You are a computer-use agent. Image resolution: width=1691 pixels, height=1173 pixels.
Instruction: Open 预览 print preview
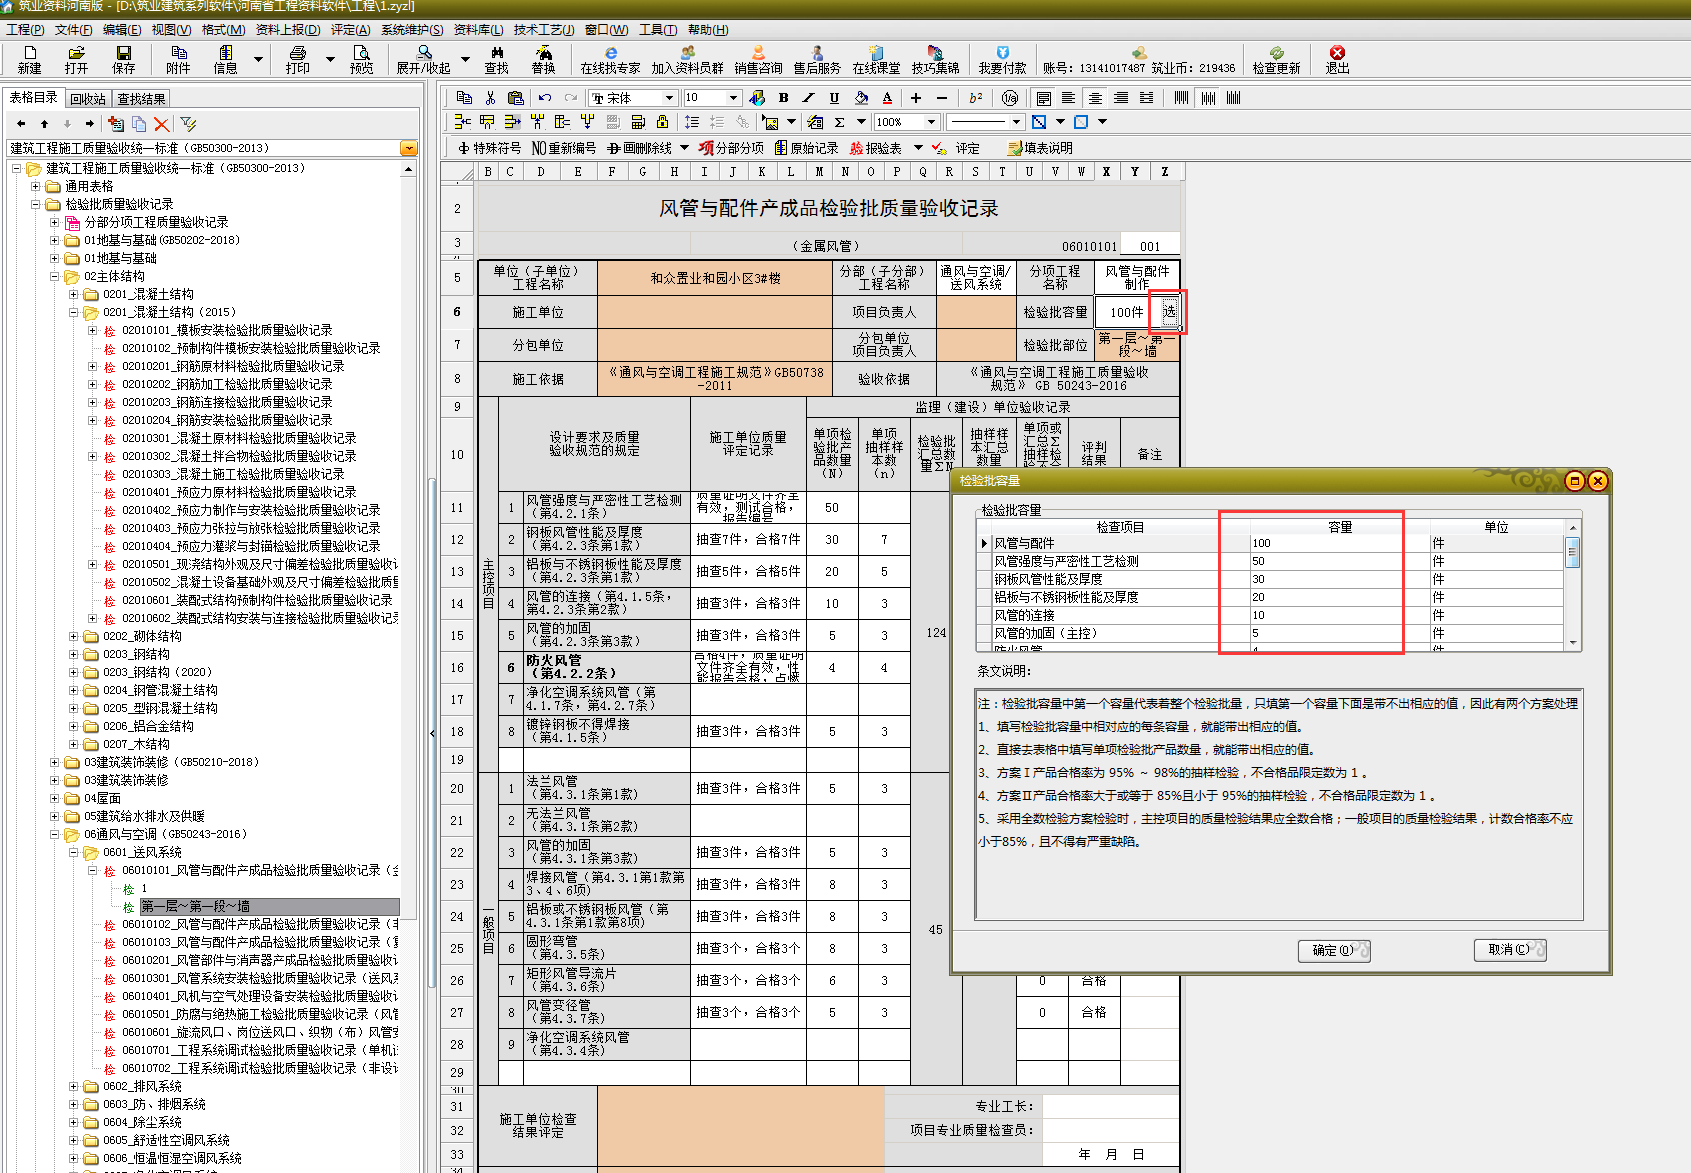(361, 59)
